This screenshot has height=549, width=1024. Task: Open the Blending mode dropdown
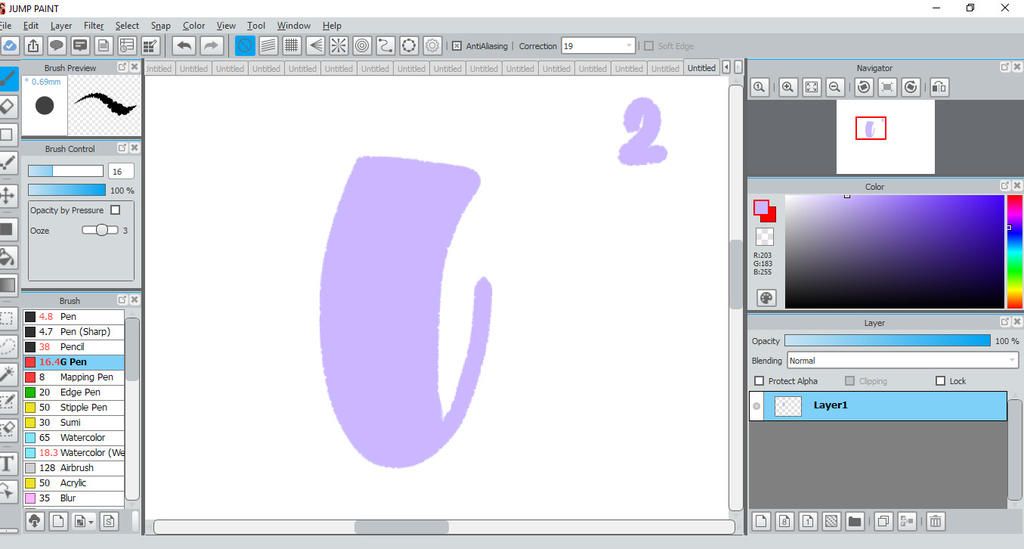point(1012,360)
